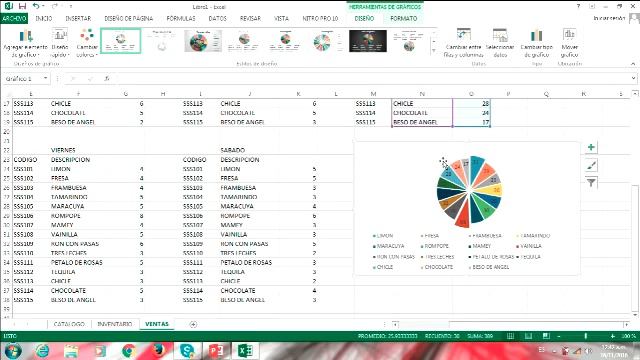Screen dimensions: 640x360
Task: Click the Save icon in quick access toolbar
Action: coord(23,6)
